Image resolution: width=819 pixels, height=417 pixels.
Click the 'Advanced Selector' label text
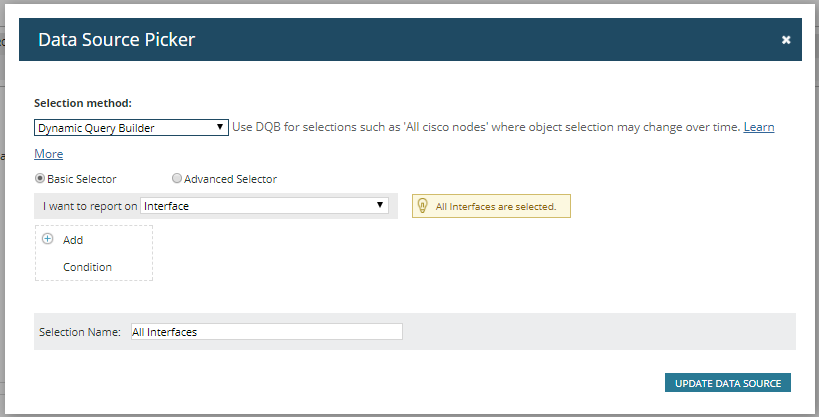coord(230,179)
